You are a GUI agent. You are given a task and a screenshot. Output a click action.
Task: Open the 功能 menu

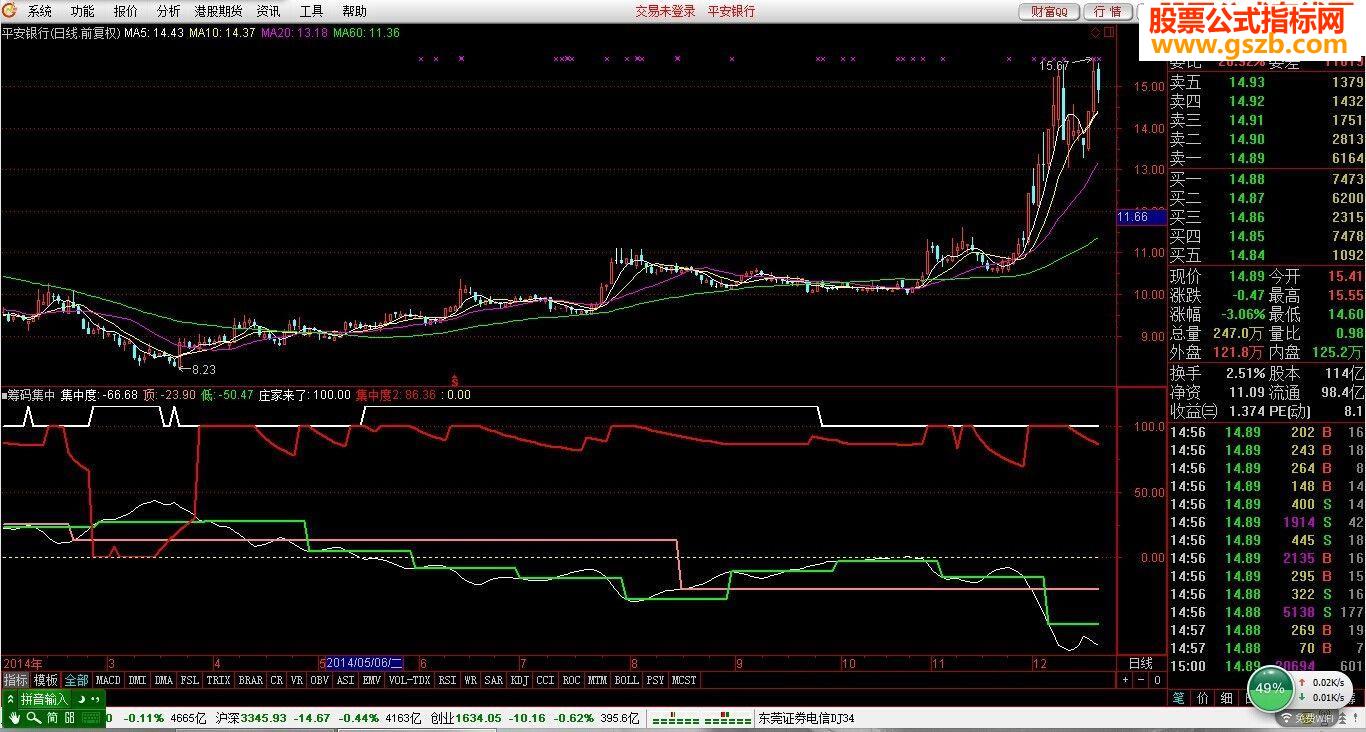[83, 11]
